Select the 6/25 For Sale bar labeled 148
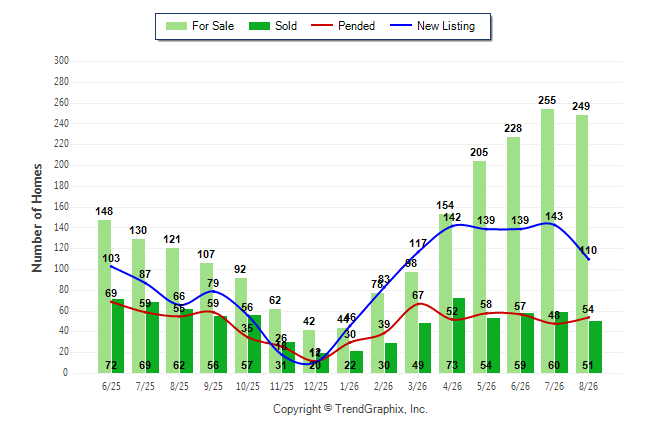Image resolution: width=646 pixels, height=434 pixels. [x=104, y=296]
